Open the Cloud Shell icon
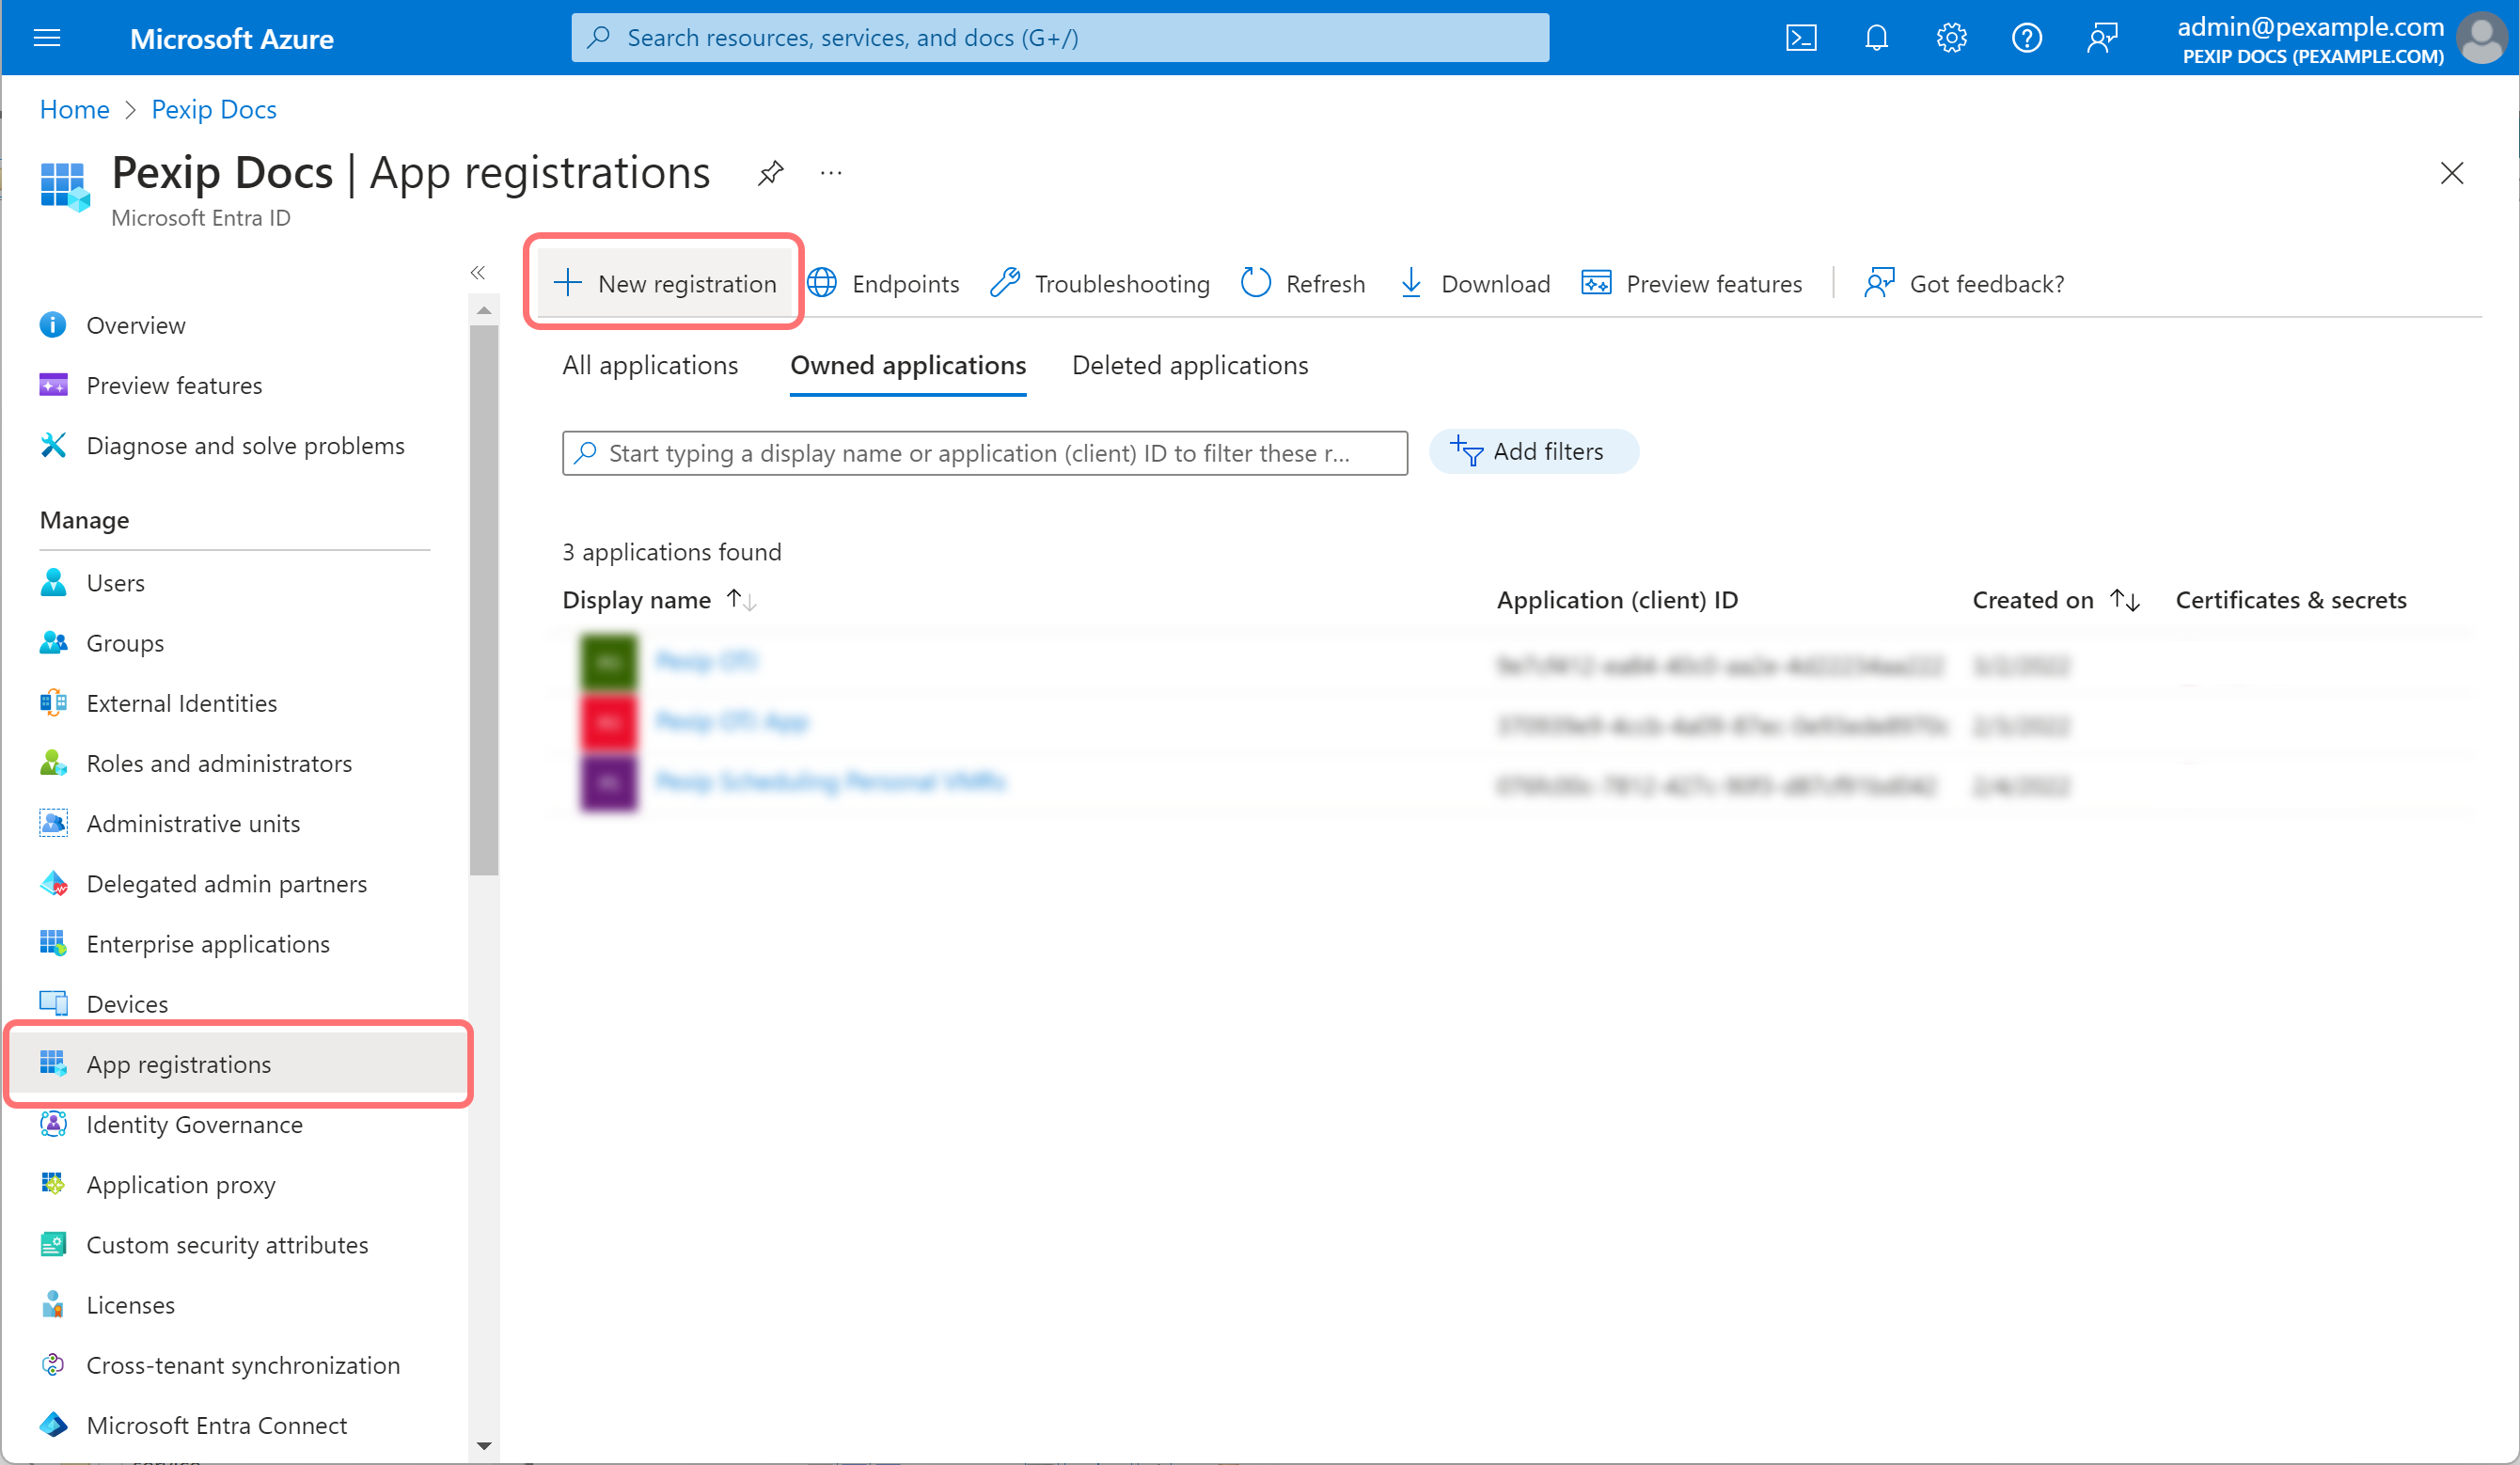This screenshot has width=2520, height=1465. [1800, 38]
